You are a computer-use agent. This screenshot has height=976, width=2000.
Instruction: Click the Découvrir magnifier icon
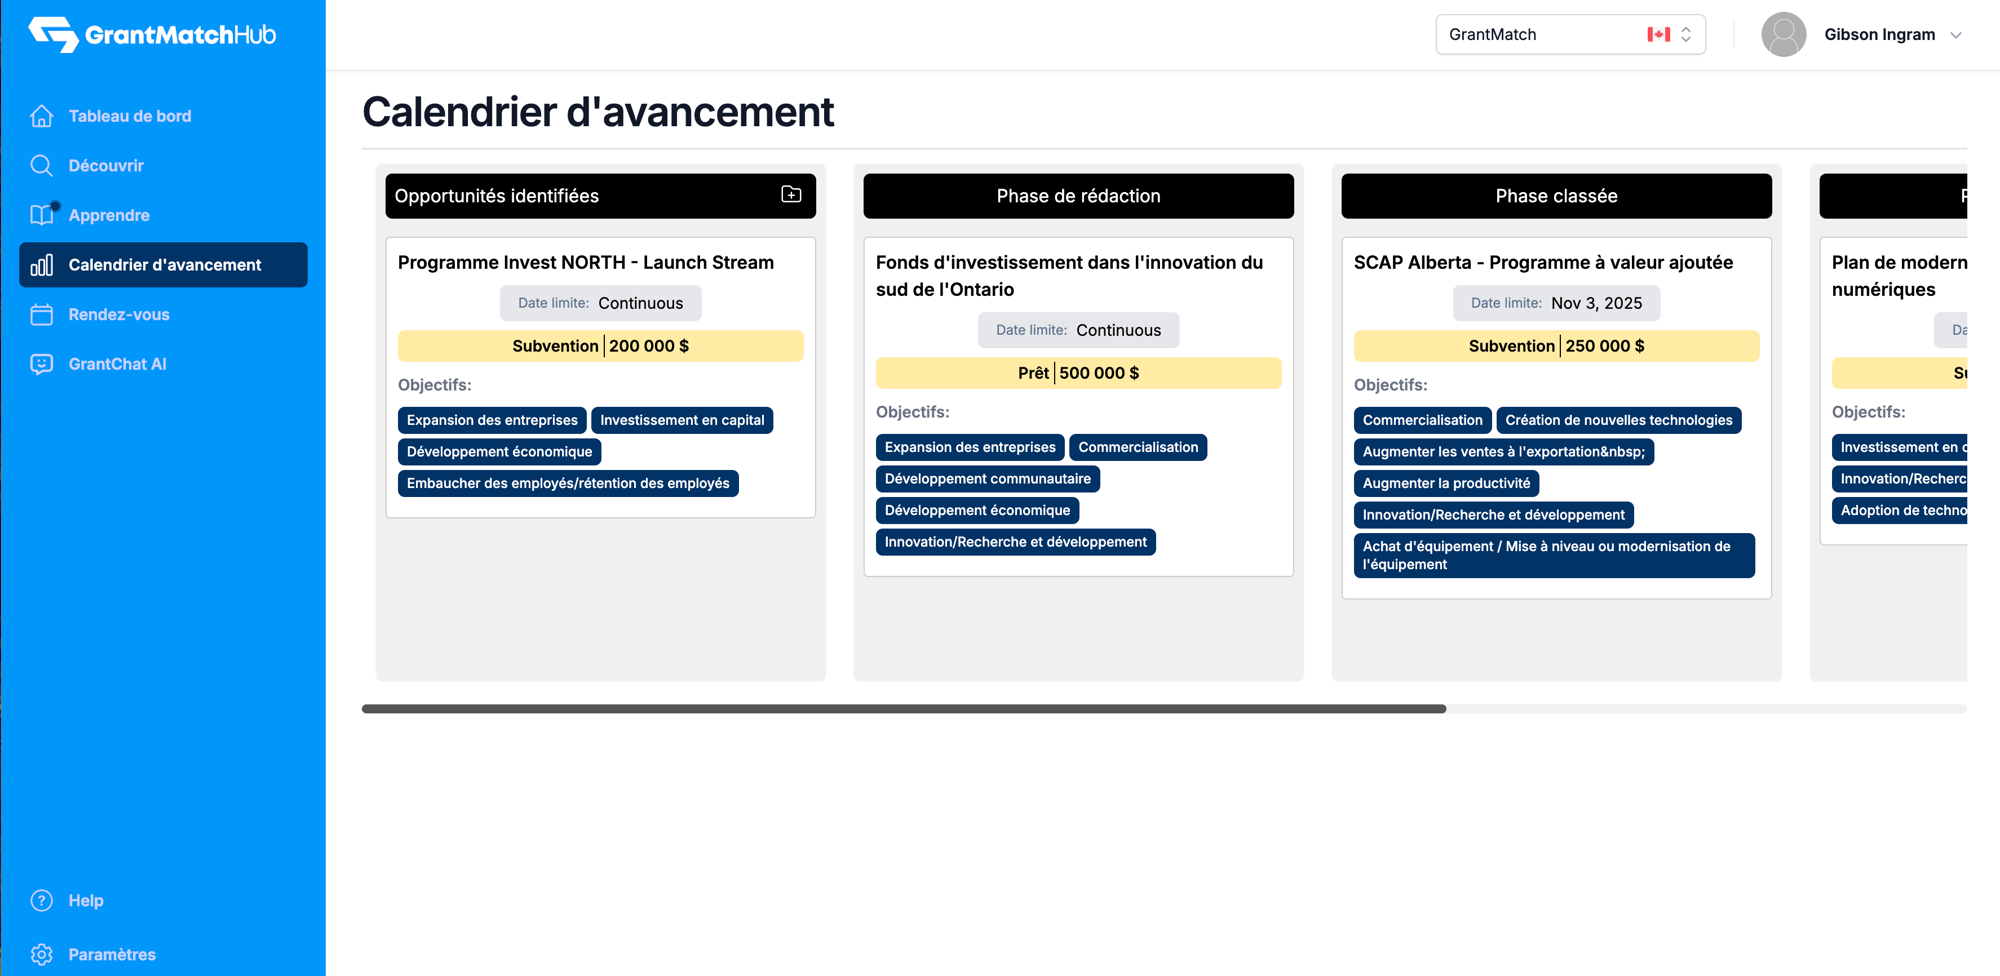42,166
